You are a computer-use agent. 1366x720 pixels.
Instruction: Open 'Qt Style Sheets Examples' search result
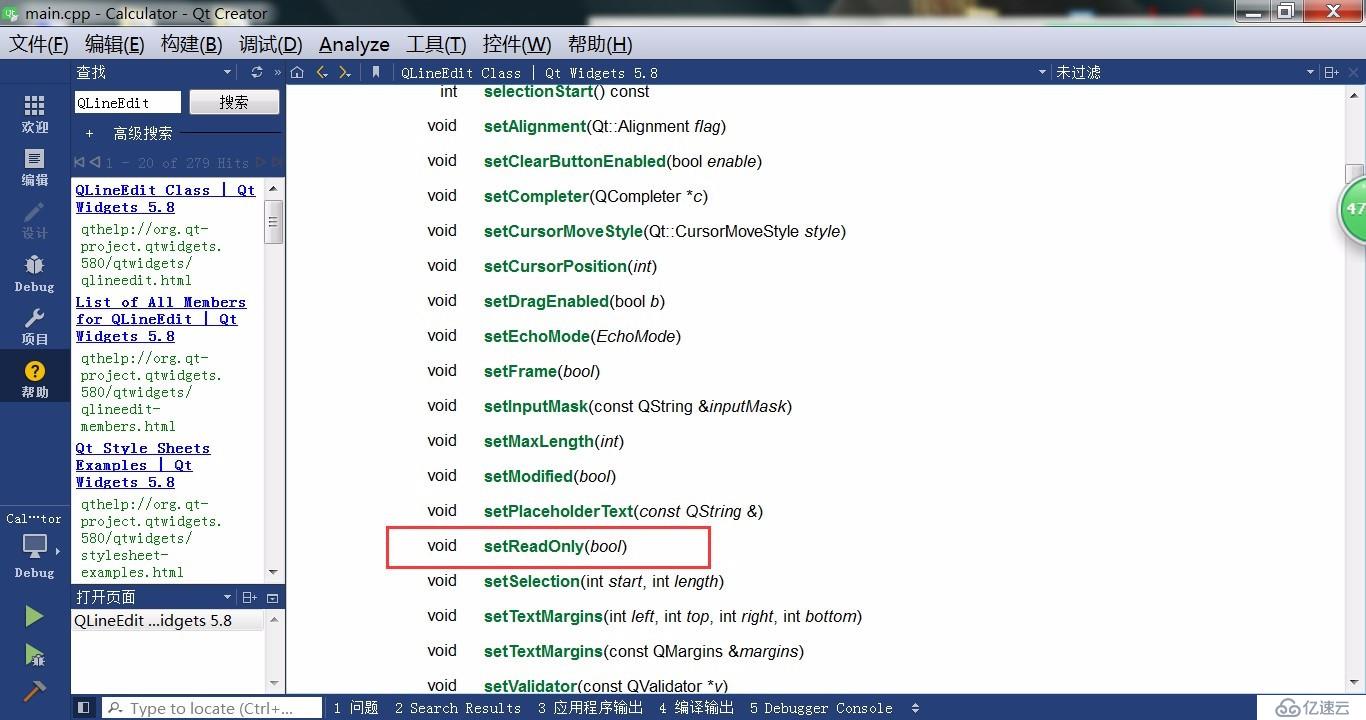pos(143,465)
